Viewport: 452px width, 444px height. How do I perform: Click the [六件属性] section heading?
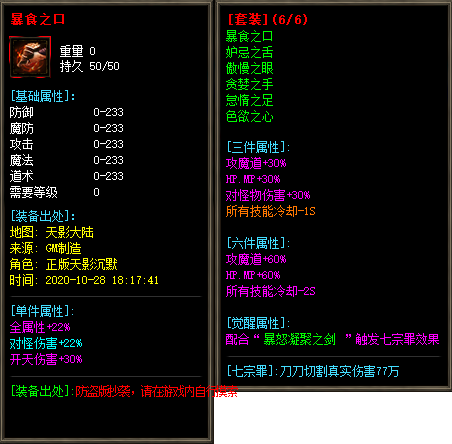pos(258,243)
